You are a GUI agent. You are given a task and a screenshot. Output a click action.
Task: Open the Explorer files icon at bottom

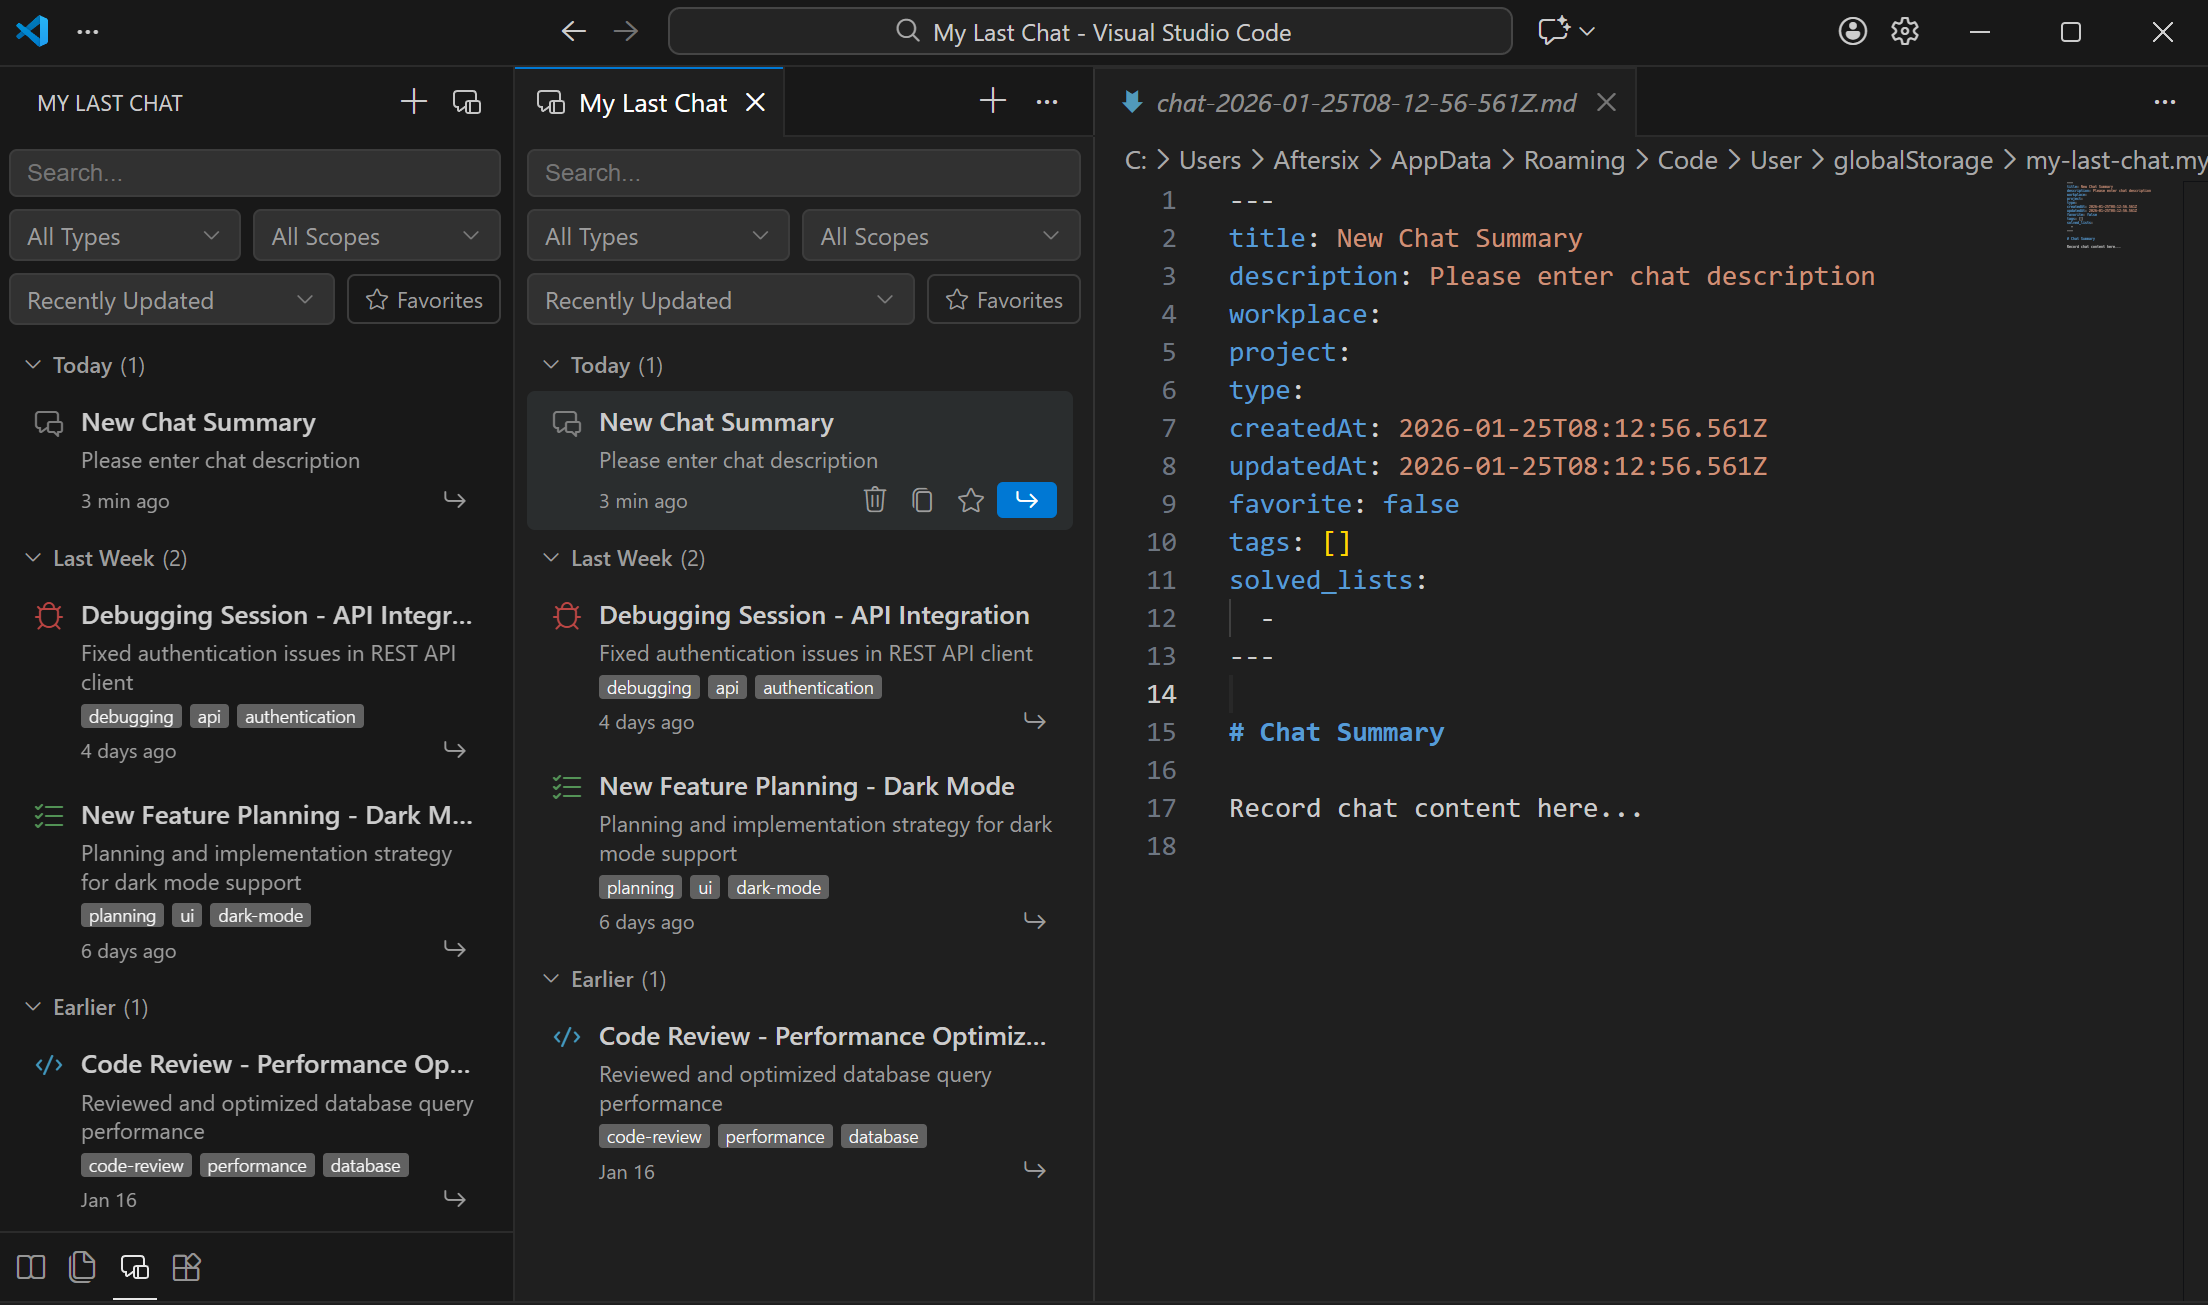click(82, 1267)
